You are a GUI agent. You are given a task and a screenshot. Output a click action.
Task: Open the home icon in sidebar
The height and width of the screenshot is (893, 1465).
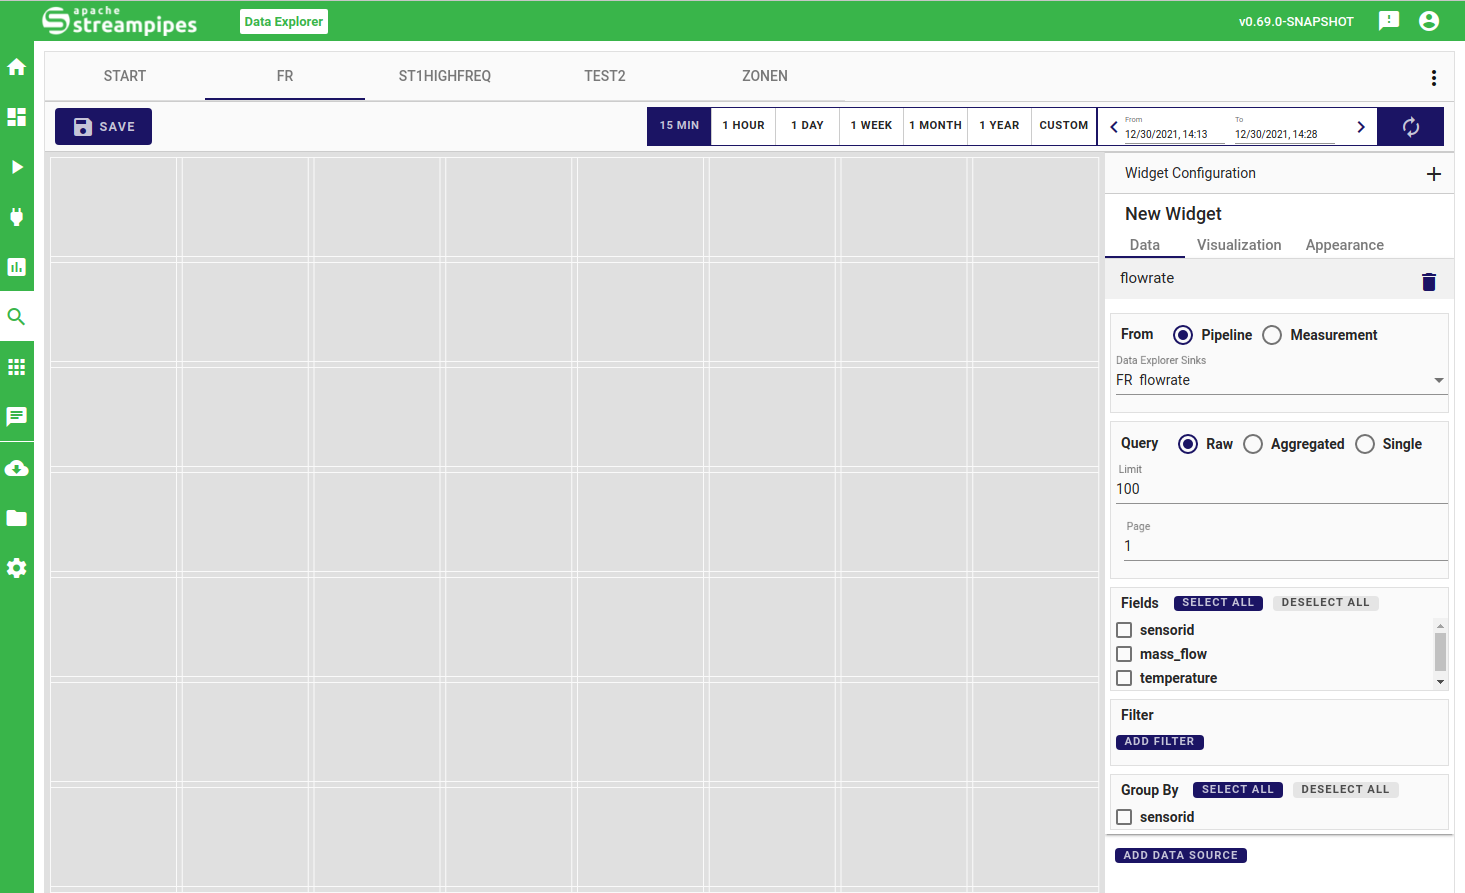coord(16,67)
